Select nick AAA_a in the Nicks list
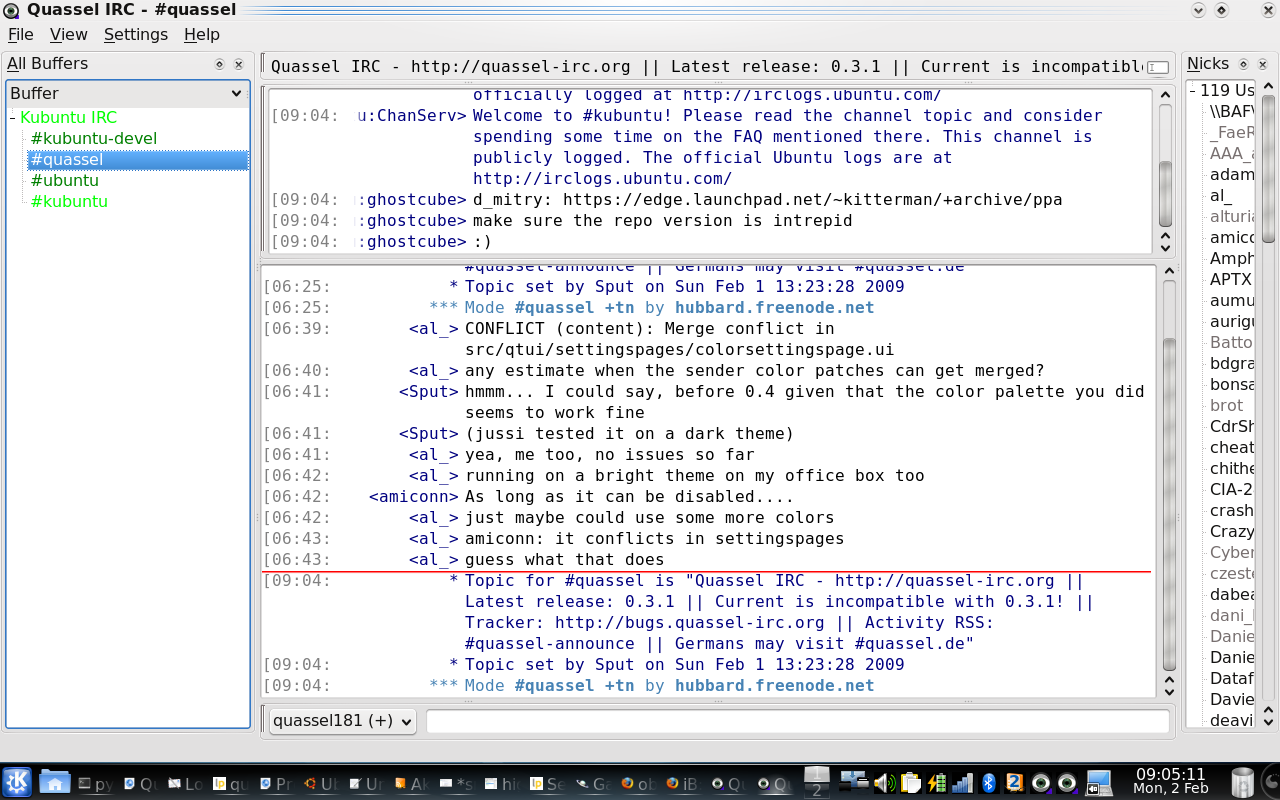1280x800 pixels. 1232,153
